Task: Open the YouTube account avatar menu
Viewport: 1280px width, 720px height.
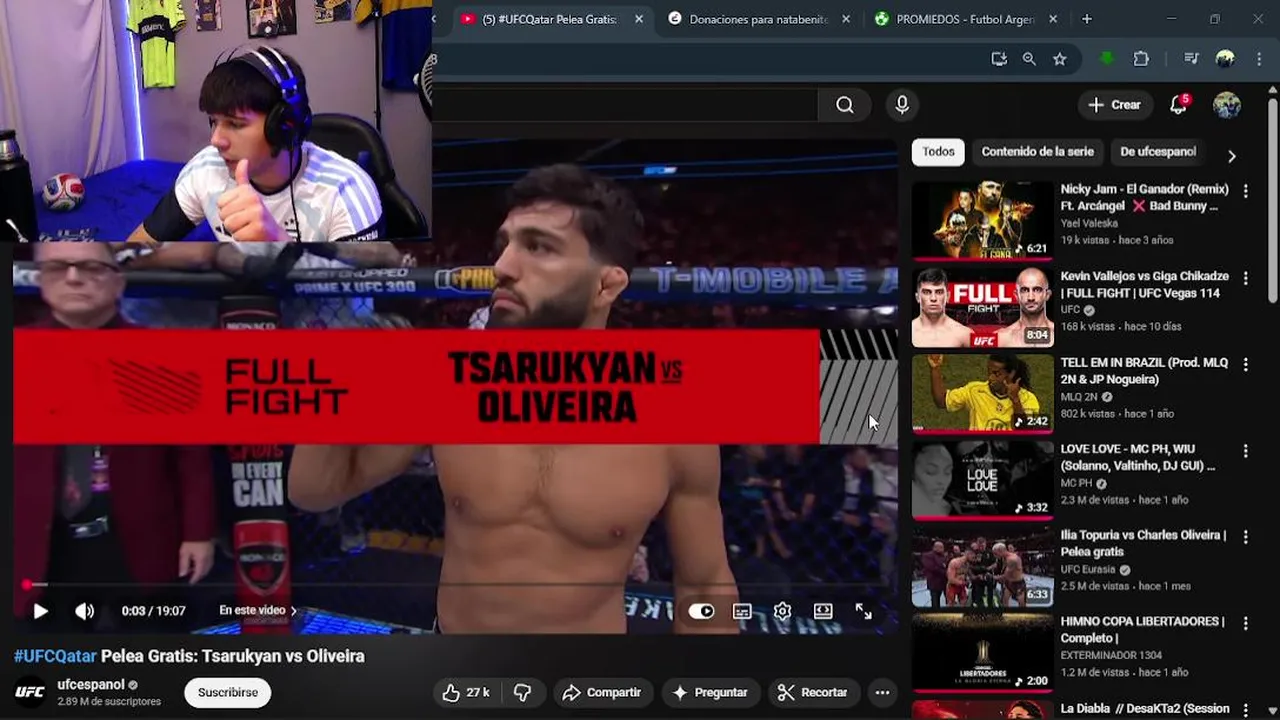Action: (1227, 105)
